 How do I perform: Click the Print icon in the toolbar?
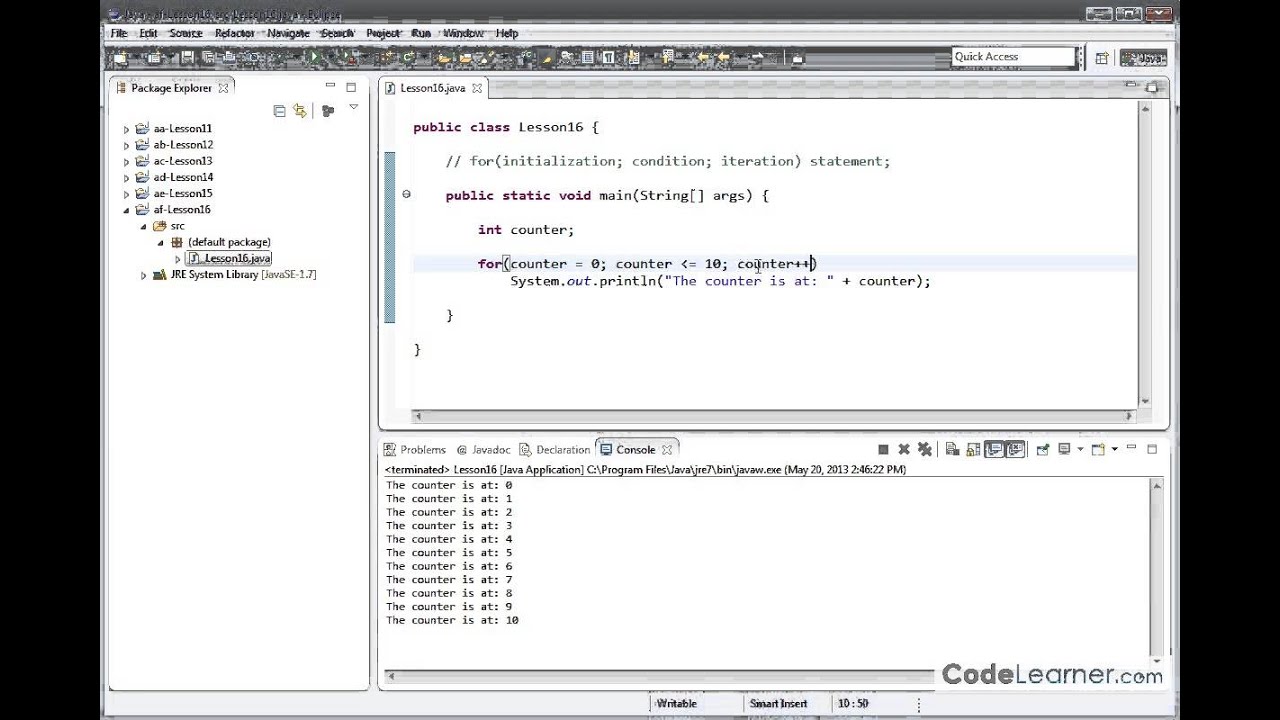[229, 58]
